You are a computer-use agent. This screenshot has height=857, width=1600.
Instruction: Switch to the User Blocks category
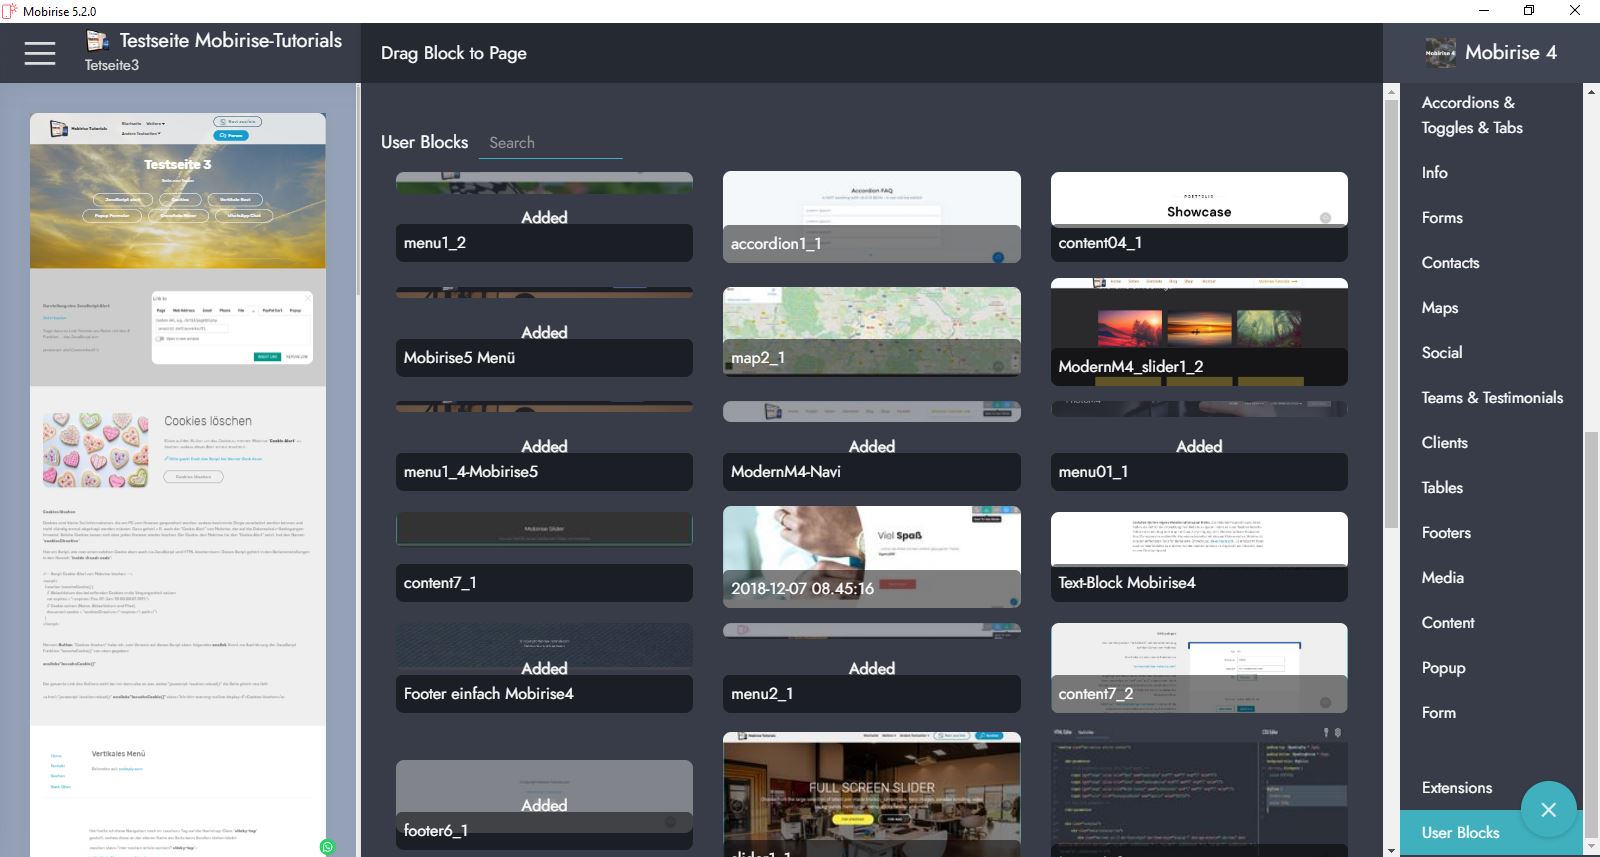pos(1460,833)
